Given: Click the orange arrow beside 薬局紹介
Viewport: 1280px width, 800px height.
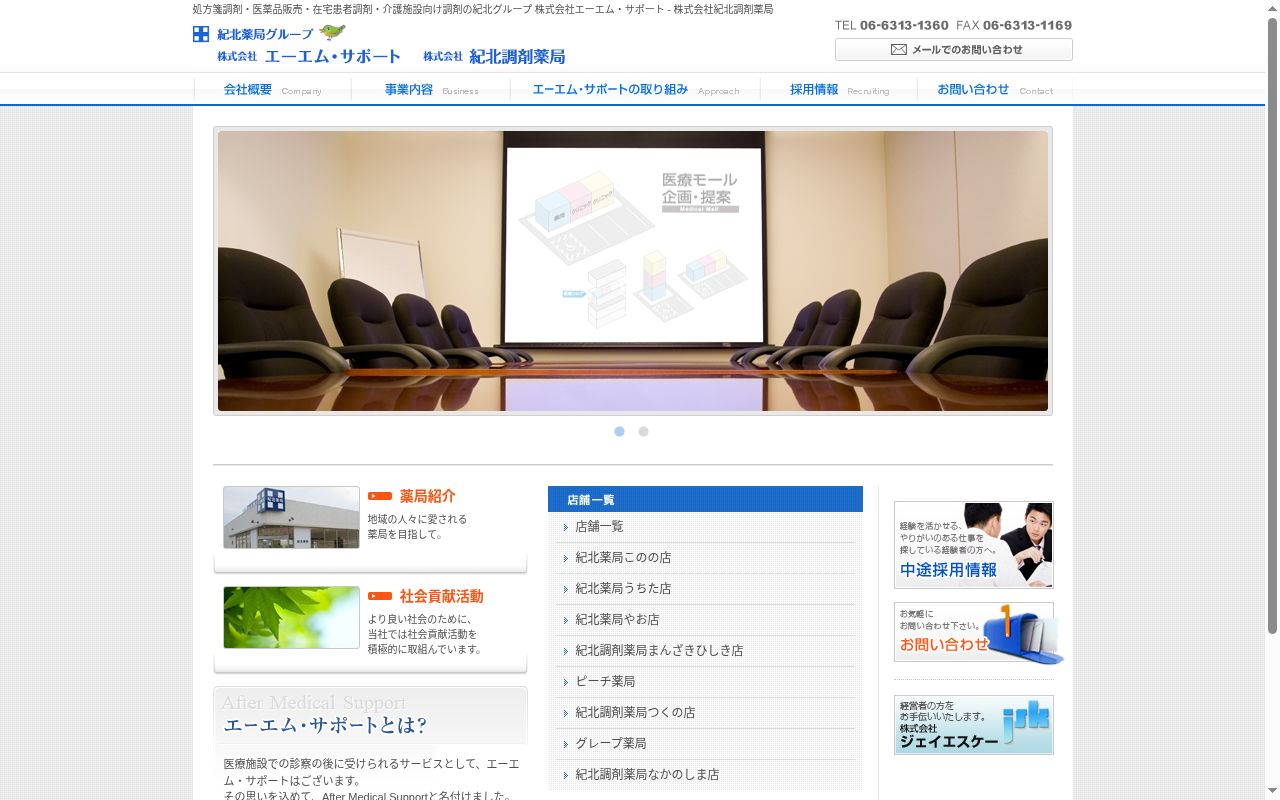Looking at the screenshot, I should point(380,496).
